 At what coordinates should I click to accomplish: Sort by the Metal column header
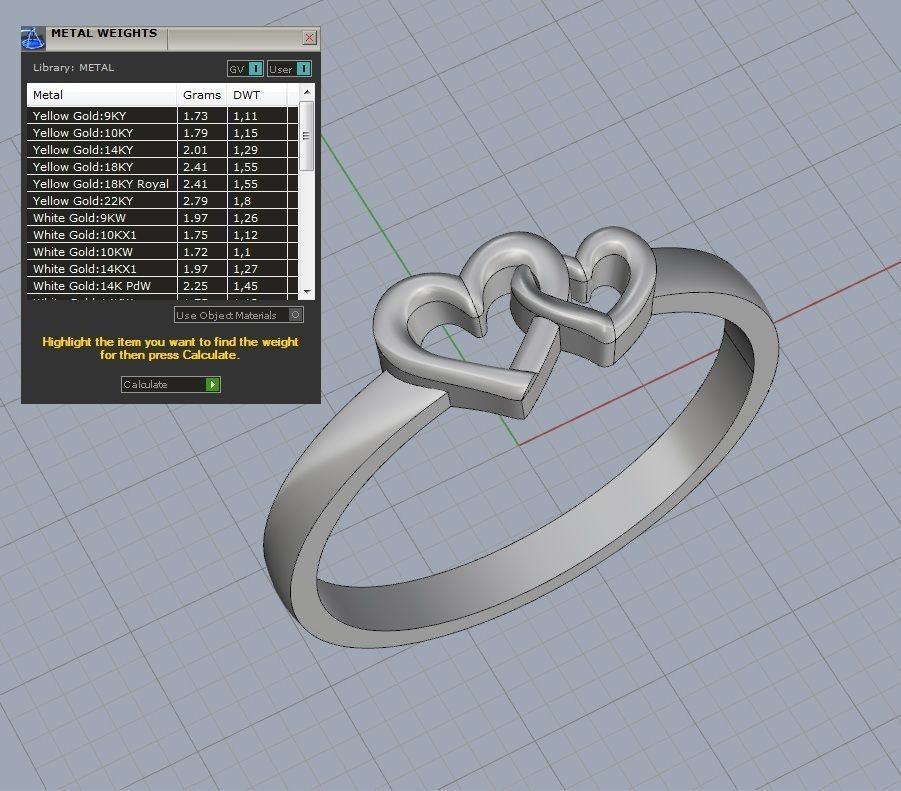(x=102, y=95)
